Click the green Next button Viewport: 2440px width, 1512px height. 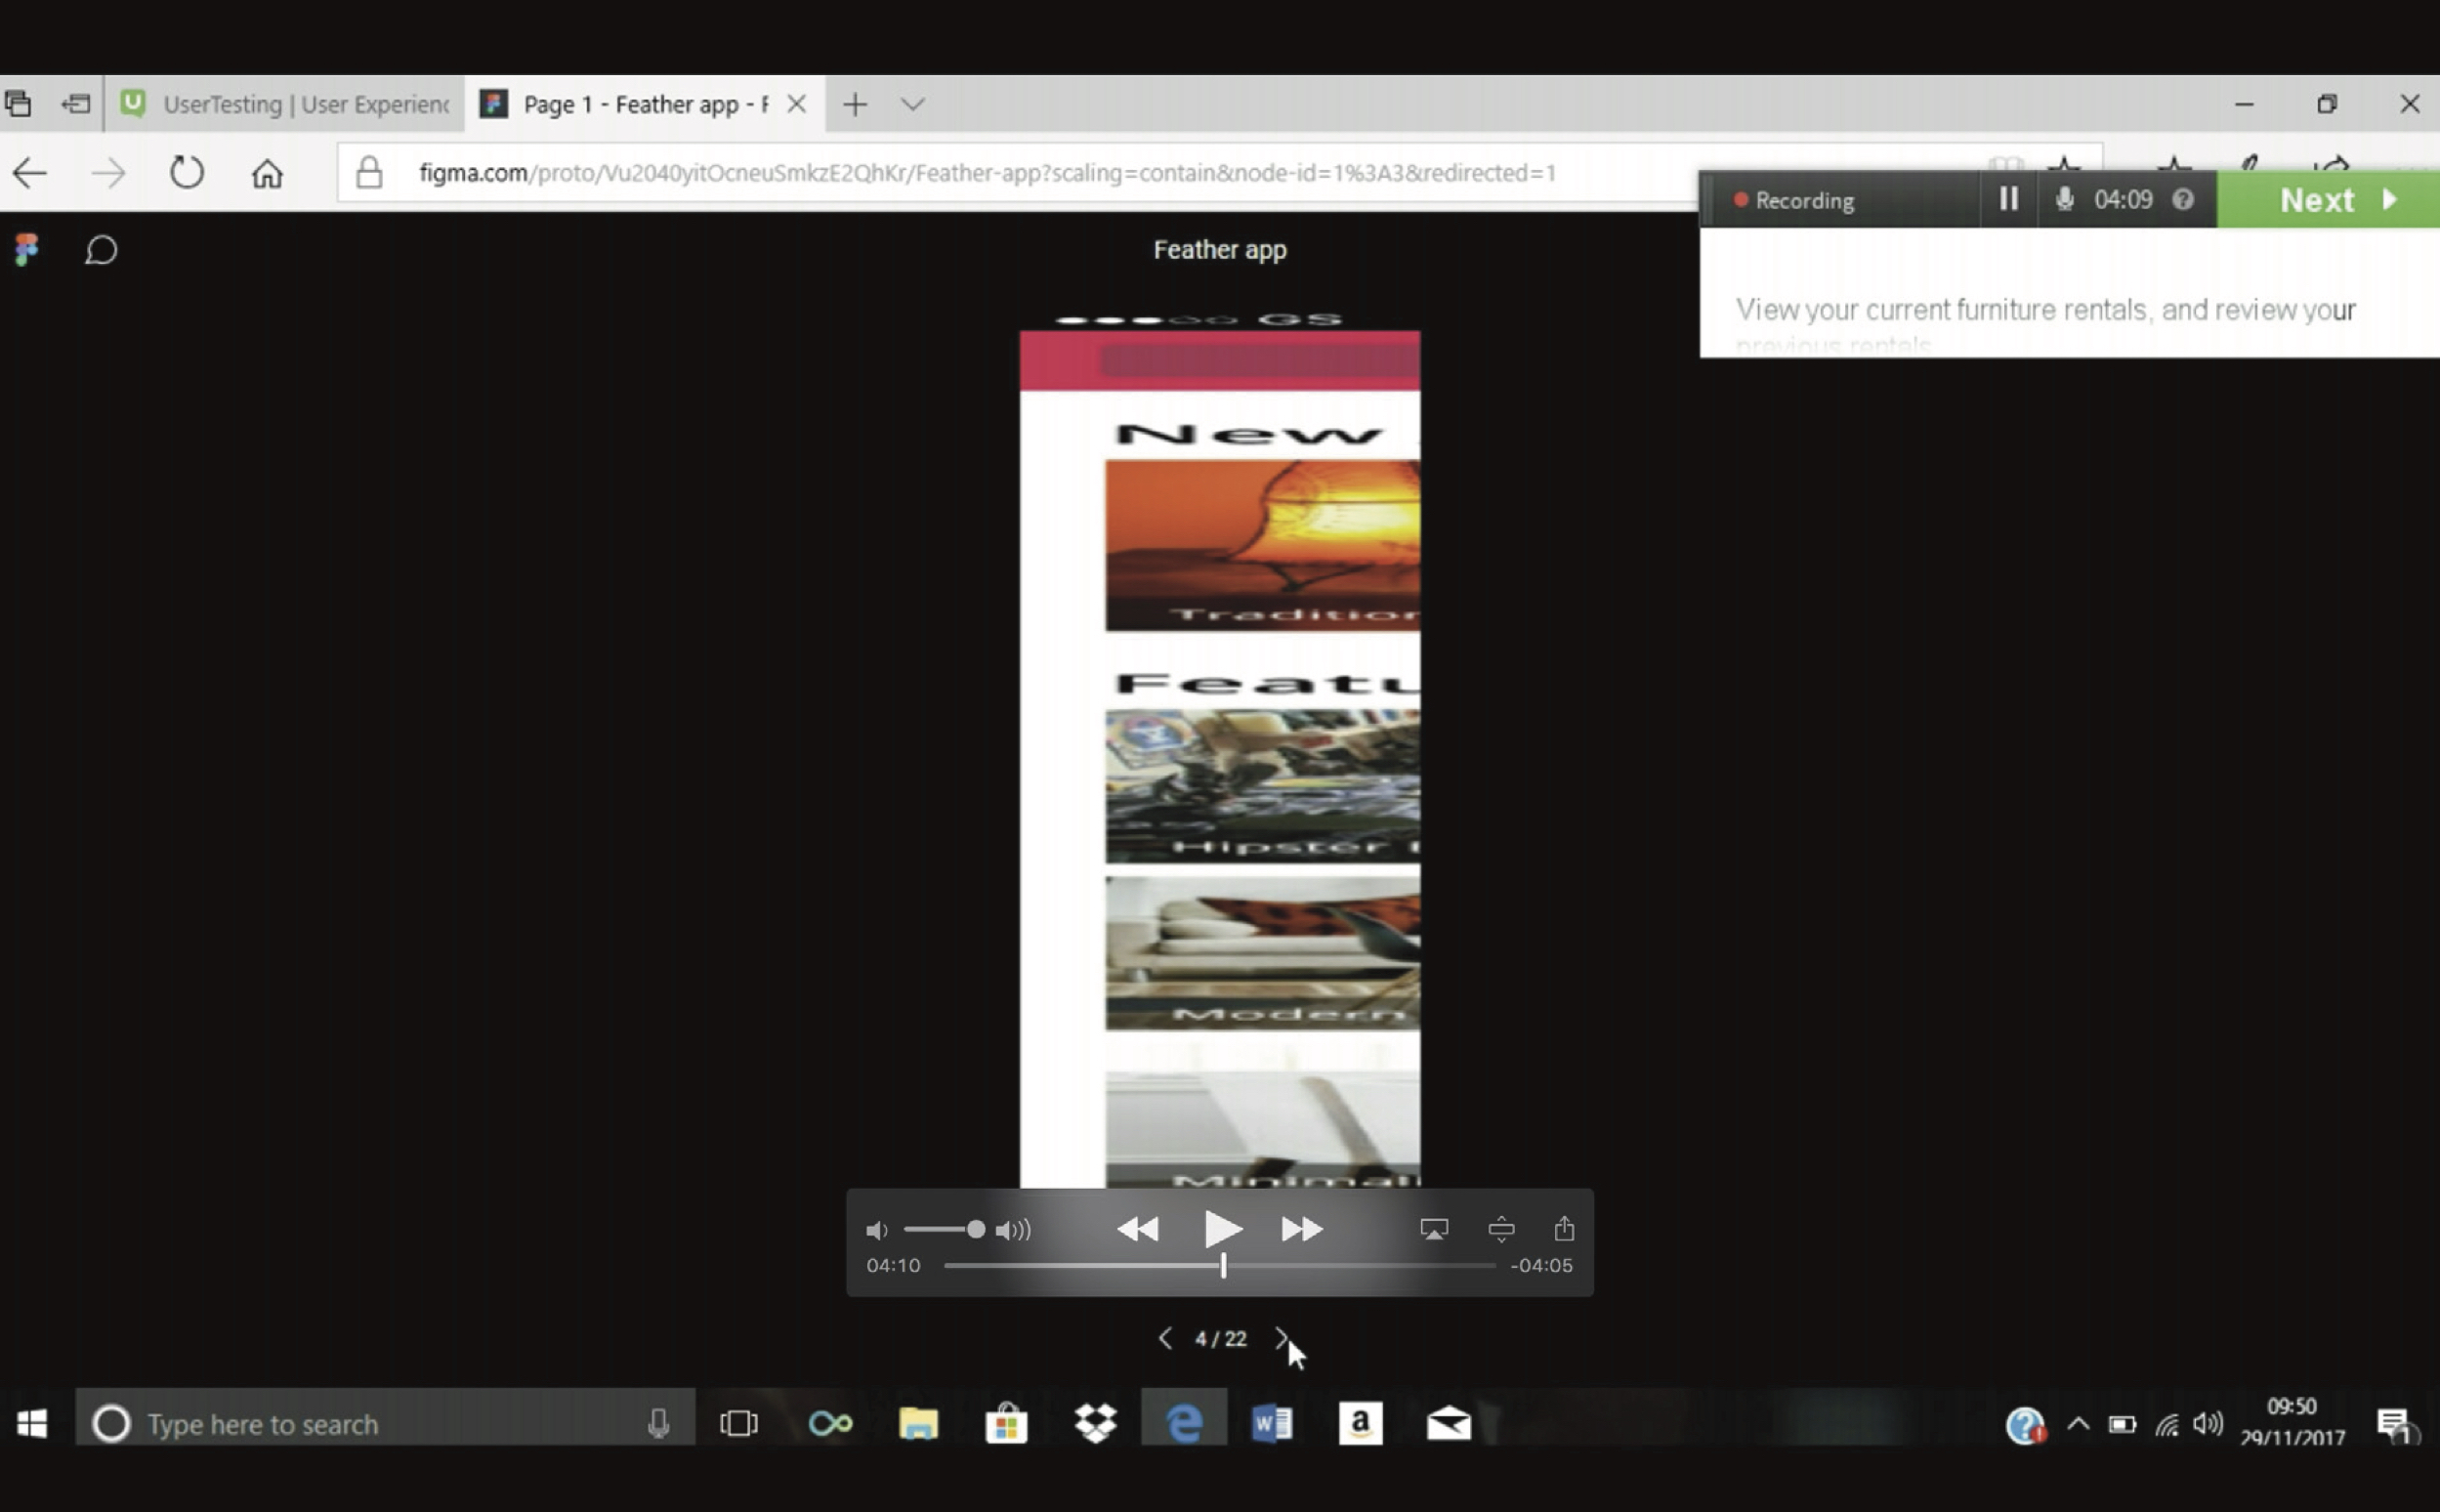click(x=2330, y=200)
